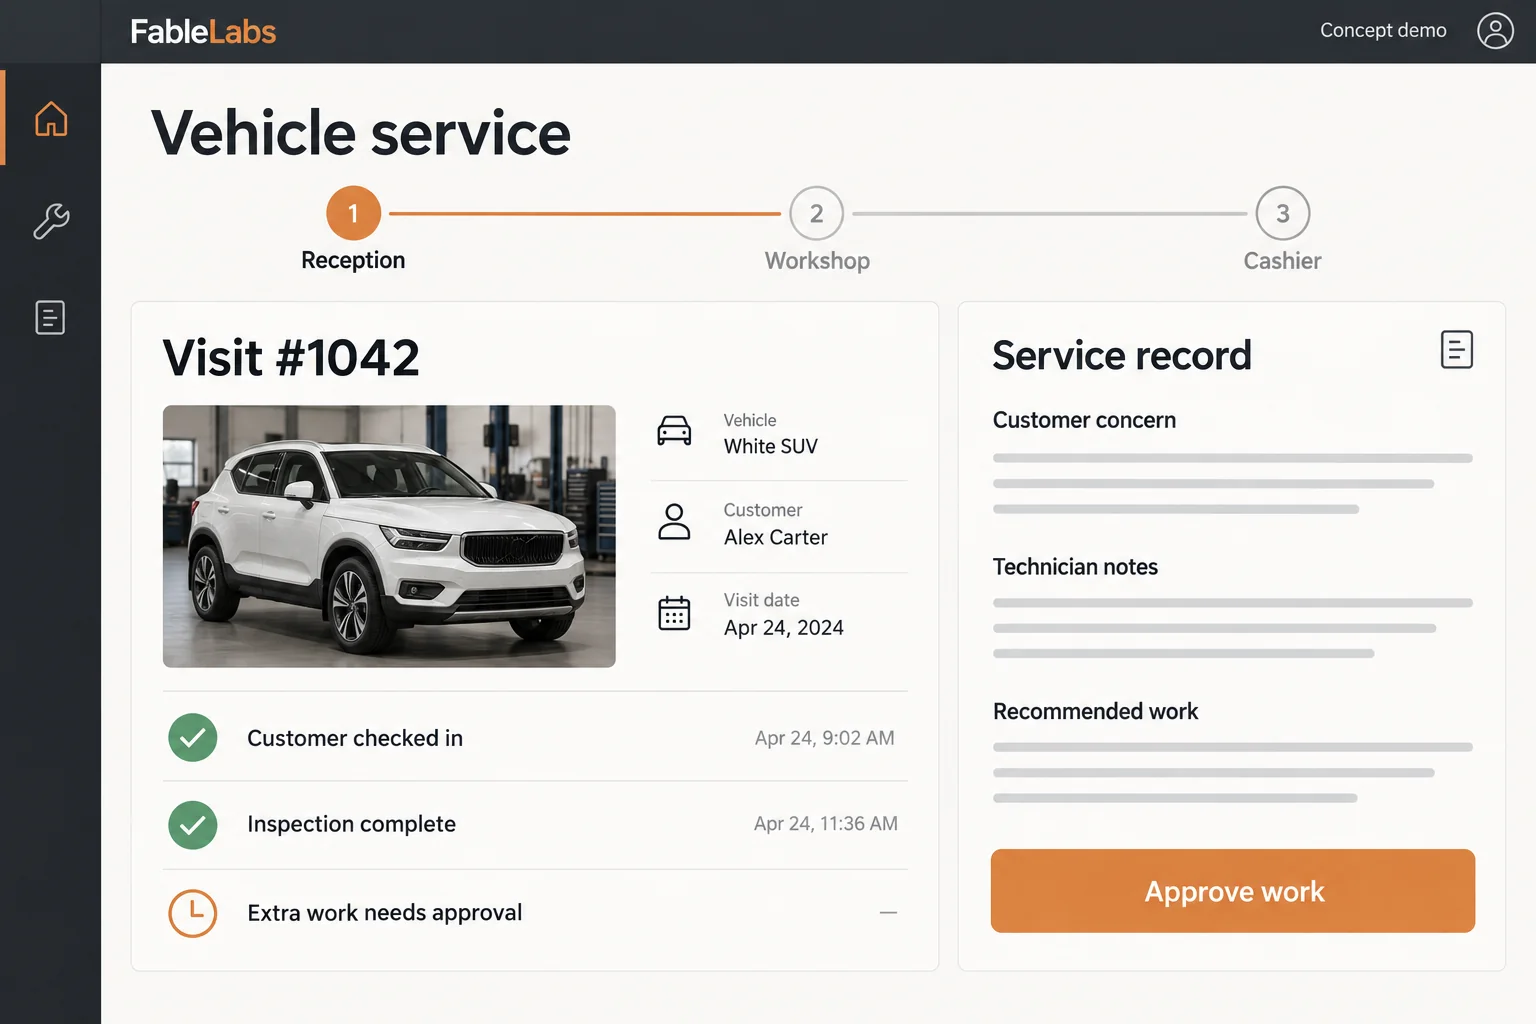Click the Extra work needs approval text

pyautogui.click(x=385, y=913)
